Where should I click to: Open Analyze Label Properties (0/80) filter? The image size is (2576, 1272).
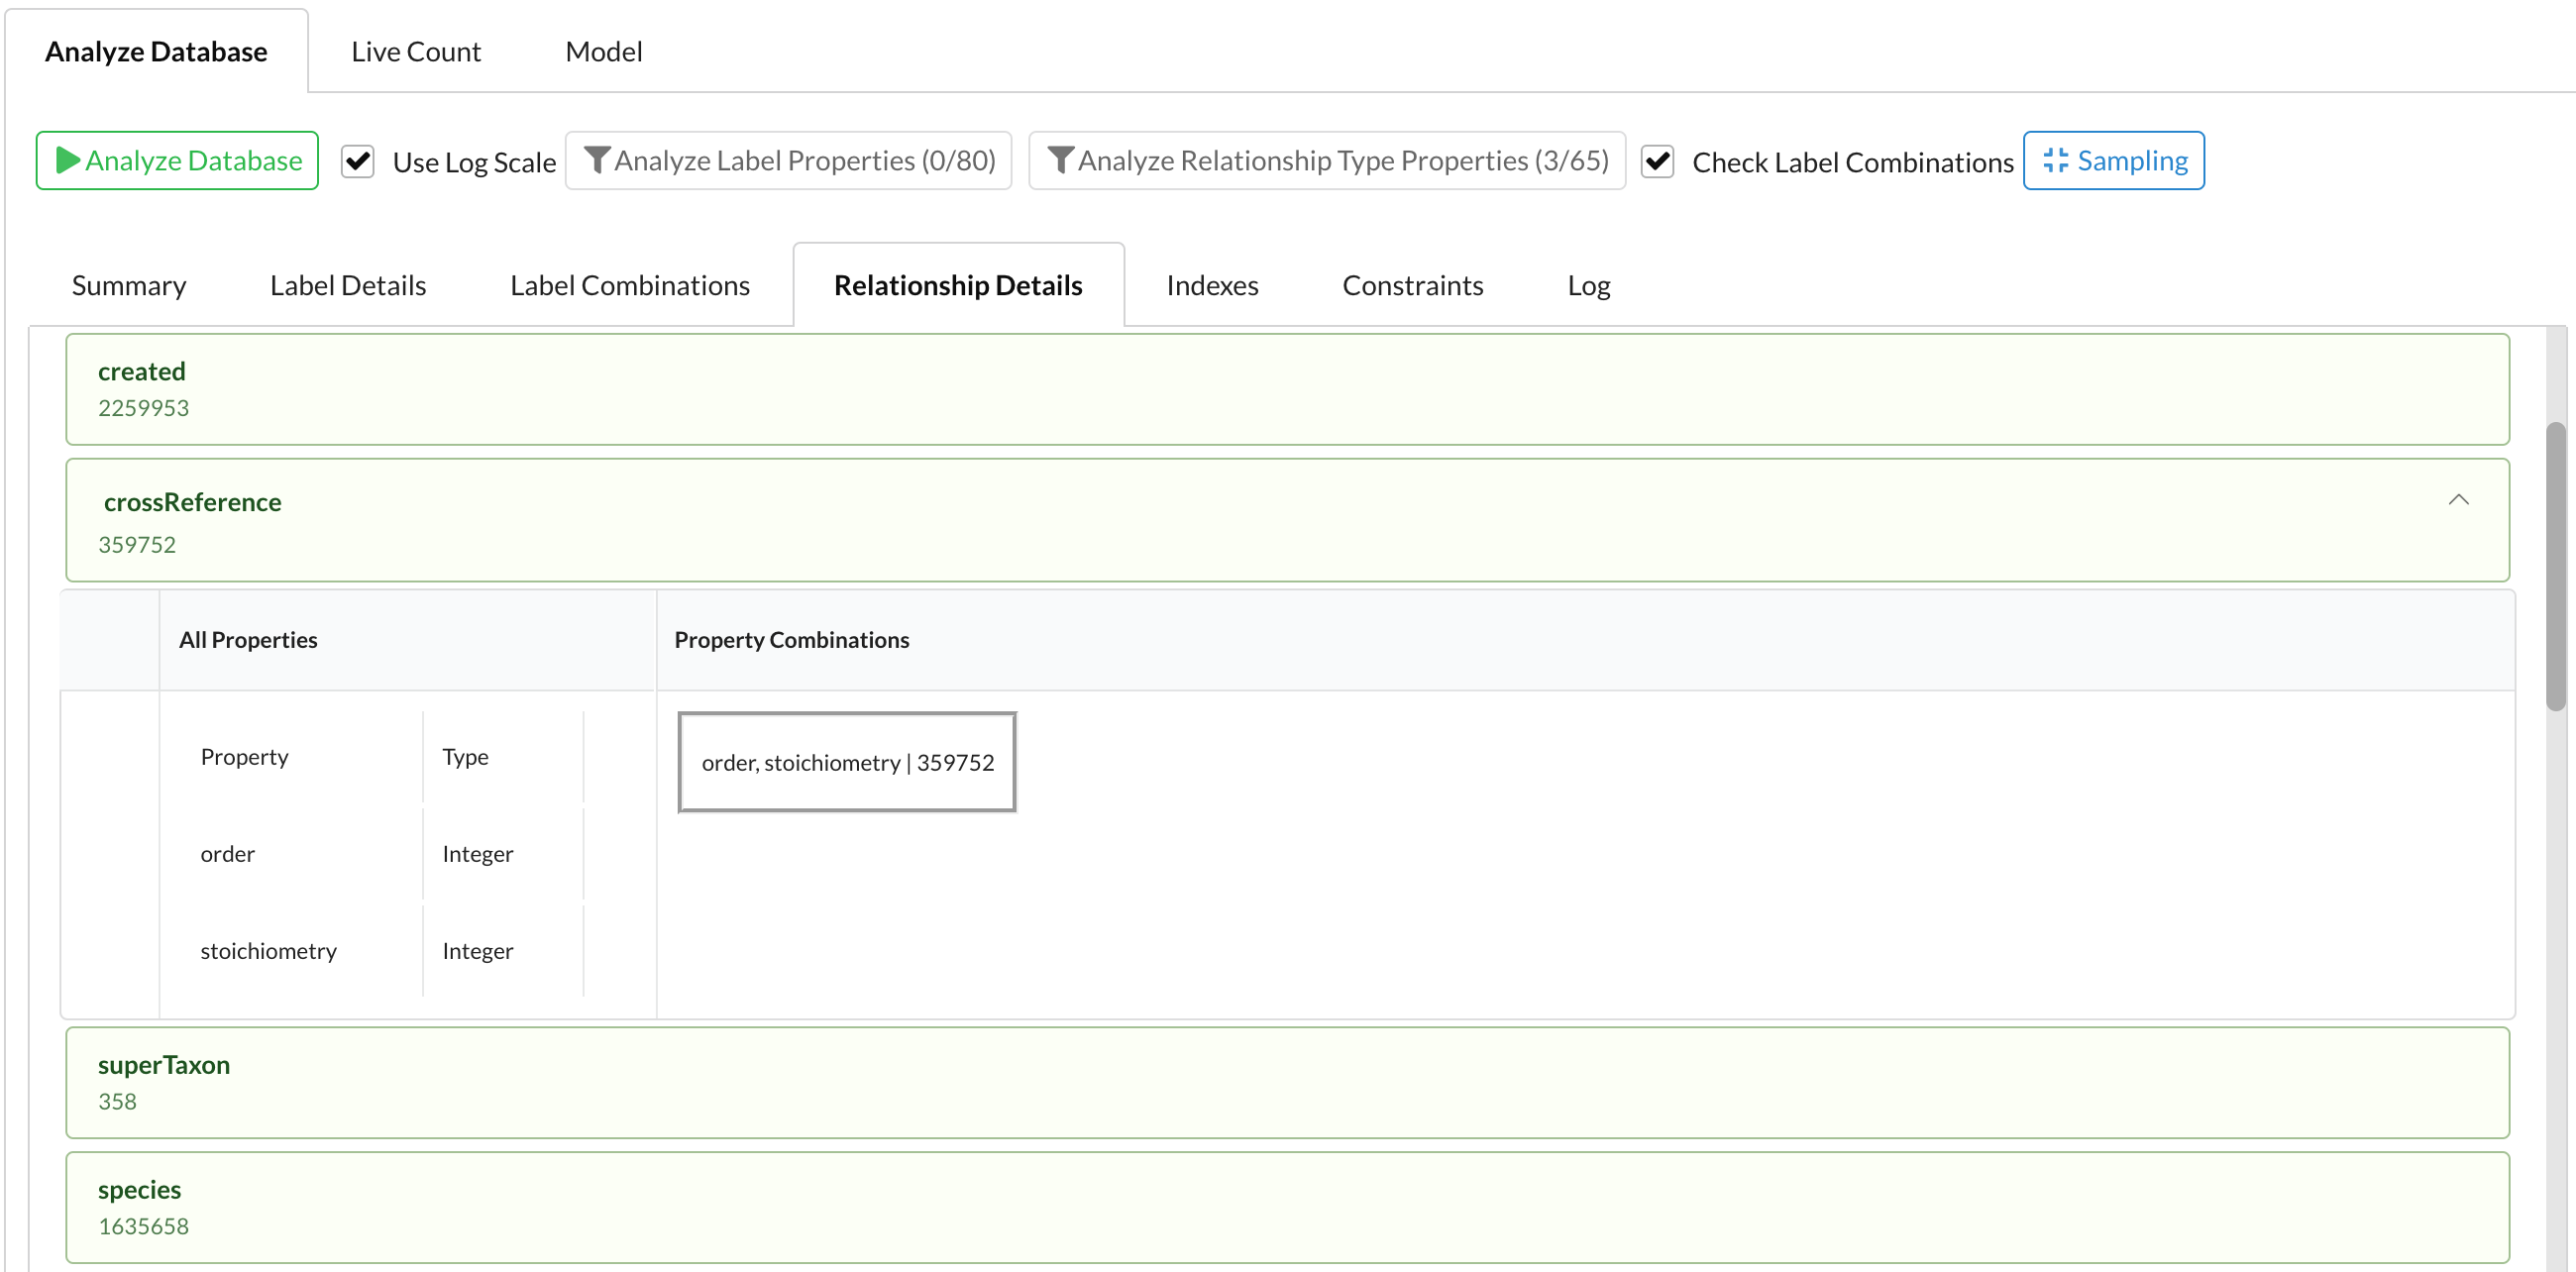788,160
